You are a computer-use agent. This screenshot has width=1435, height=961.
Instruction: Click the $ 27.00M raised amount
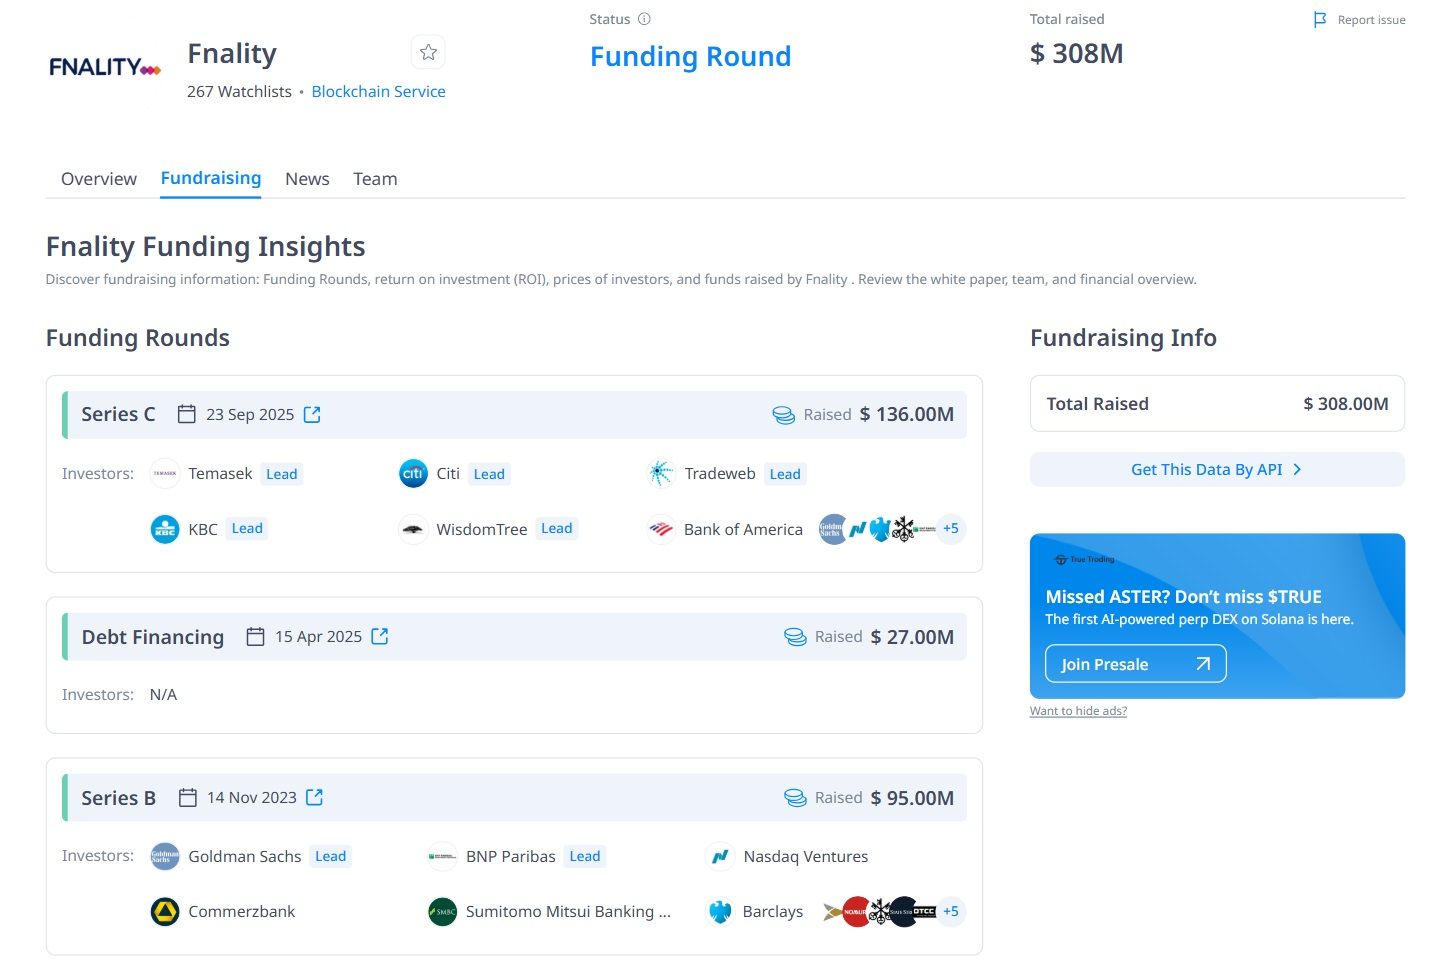912,637
